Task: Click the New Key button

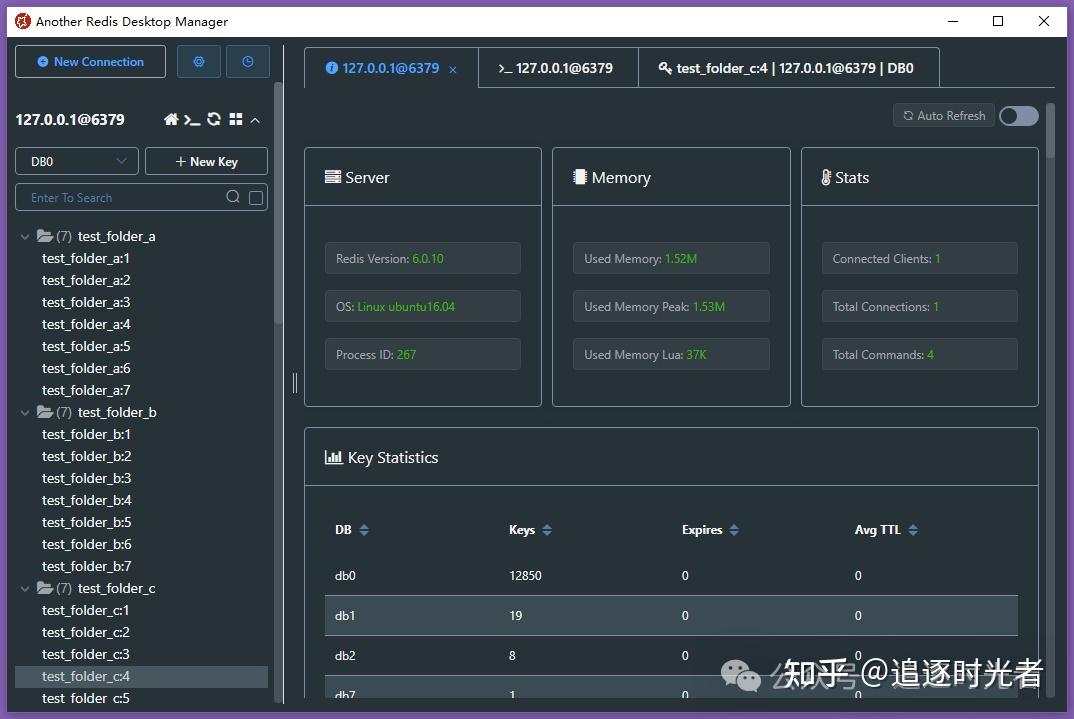Action: pyautogui.click(x=206, y=162)
